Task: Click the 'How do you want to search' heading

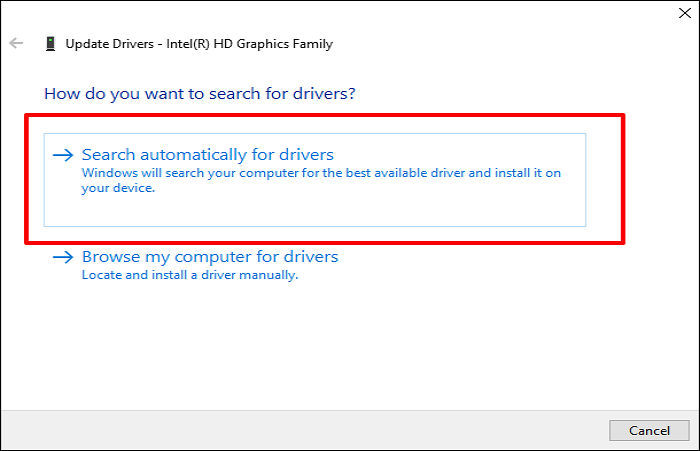Action: [200, 94]
